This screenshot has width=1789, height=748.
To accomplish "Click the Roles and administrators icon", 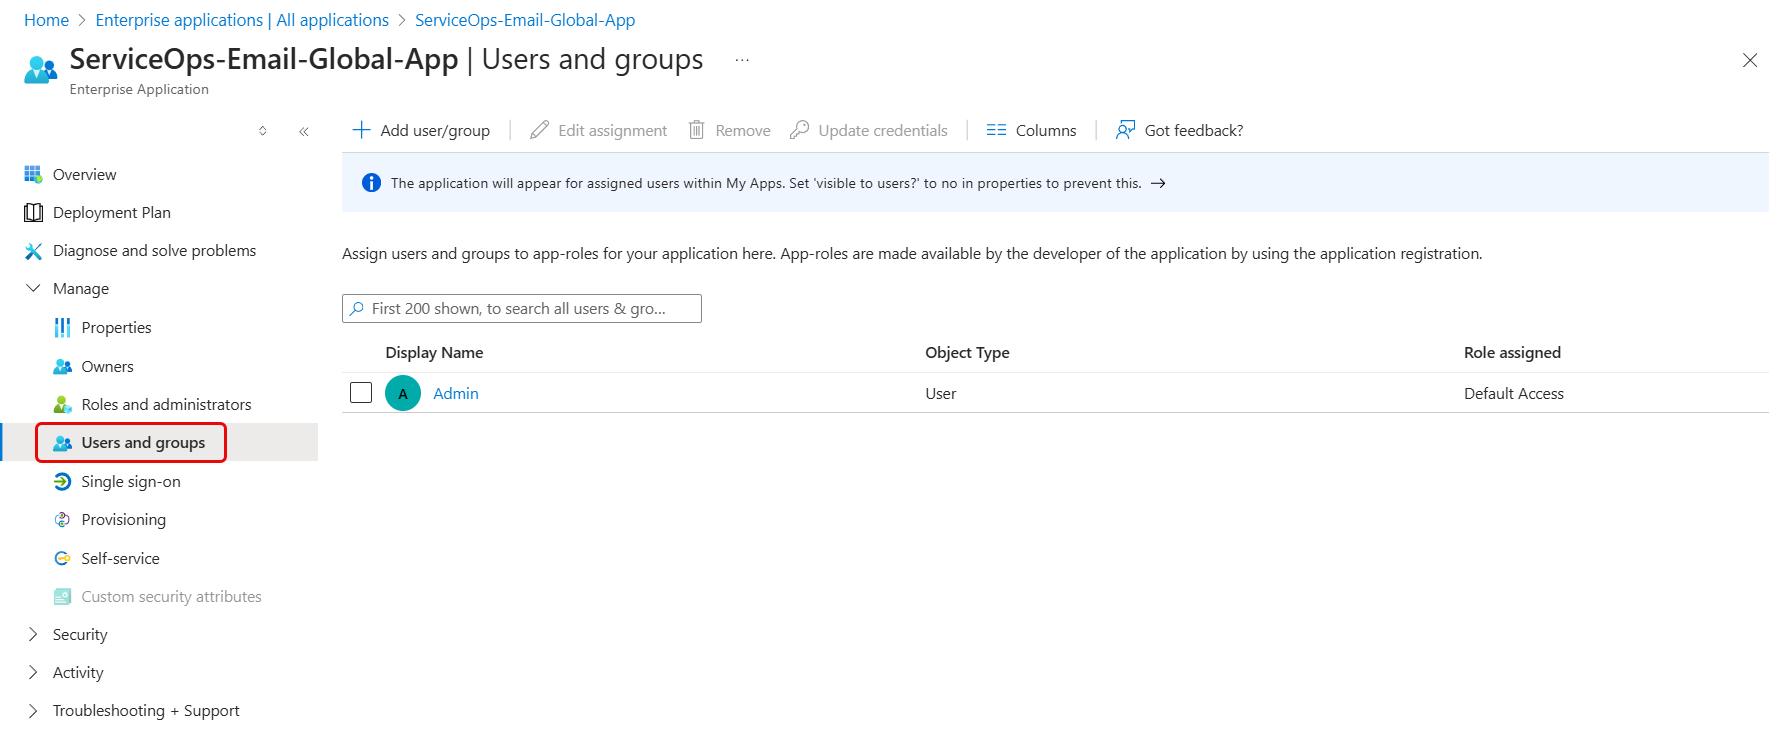I will click(62, 405).
